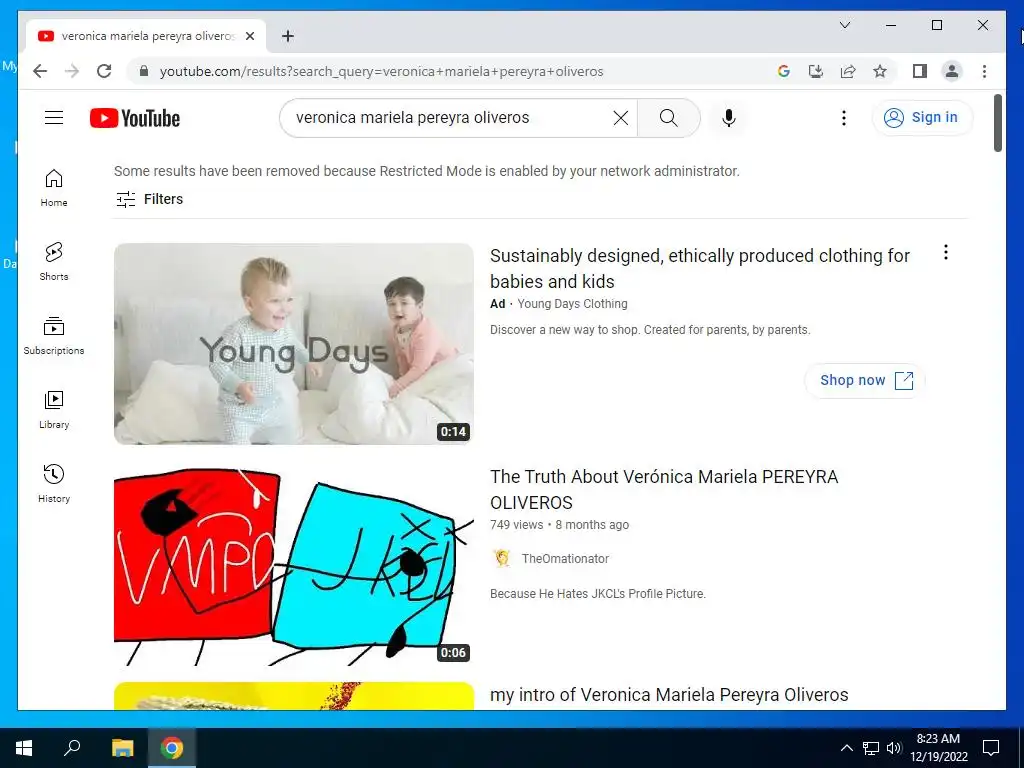Open the Windows Start menu
The width and height of the screenshot is (1024, 768).
pyautogui.click(x=24, y=748)
